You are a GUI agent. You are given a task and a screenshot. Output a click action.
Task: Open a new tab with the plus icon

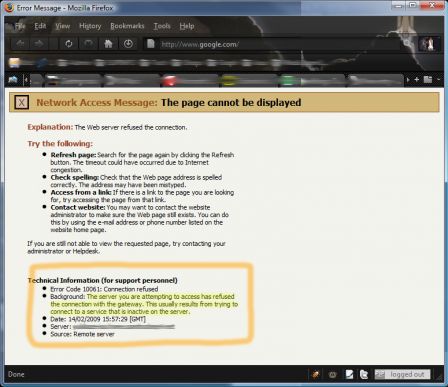click(x=417, y=79)
